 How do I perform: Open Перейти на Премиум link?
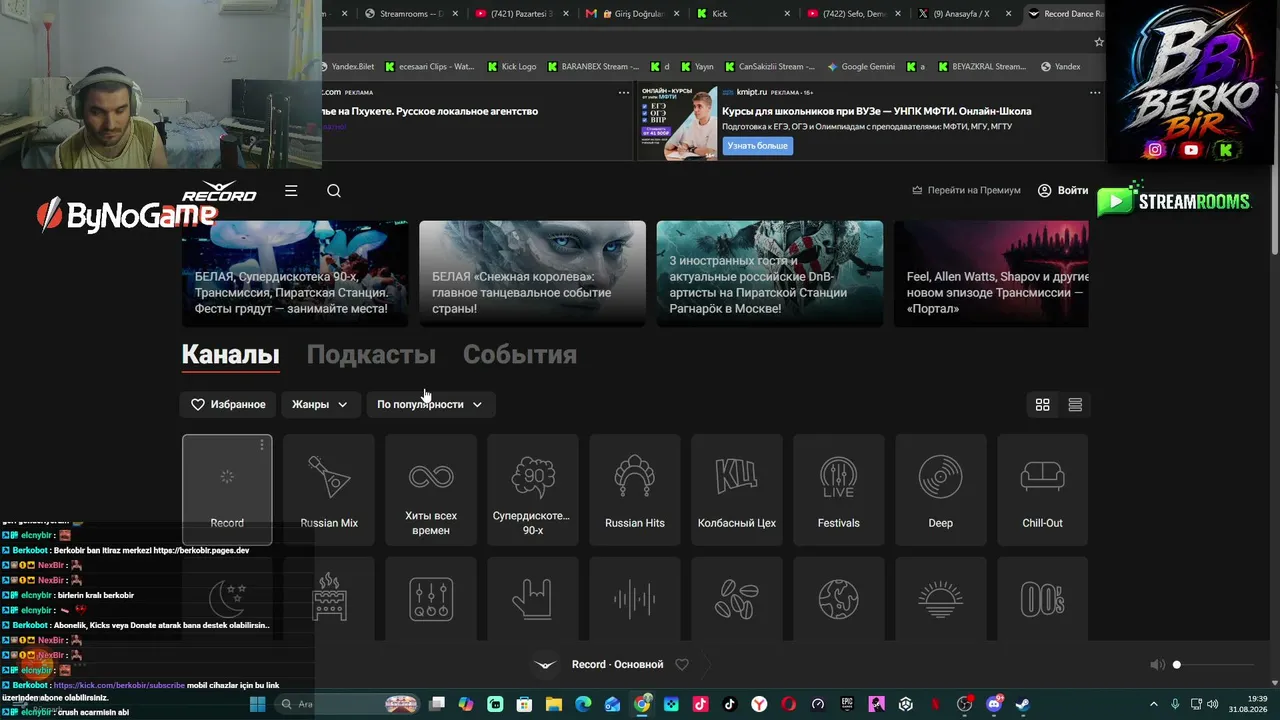(966, 190)
